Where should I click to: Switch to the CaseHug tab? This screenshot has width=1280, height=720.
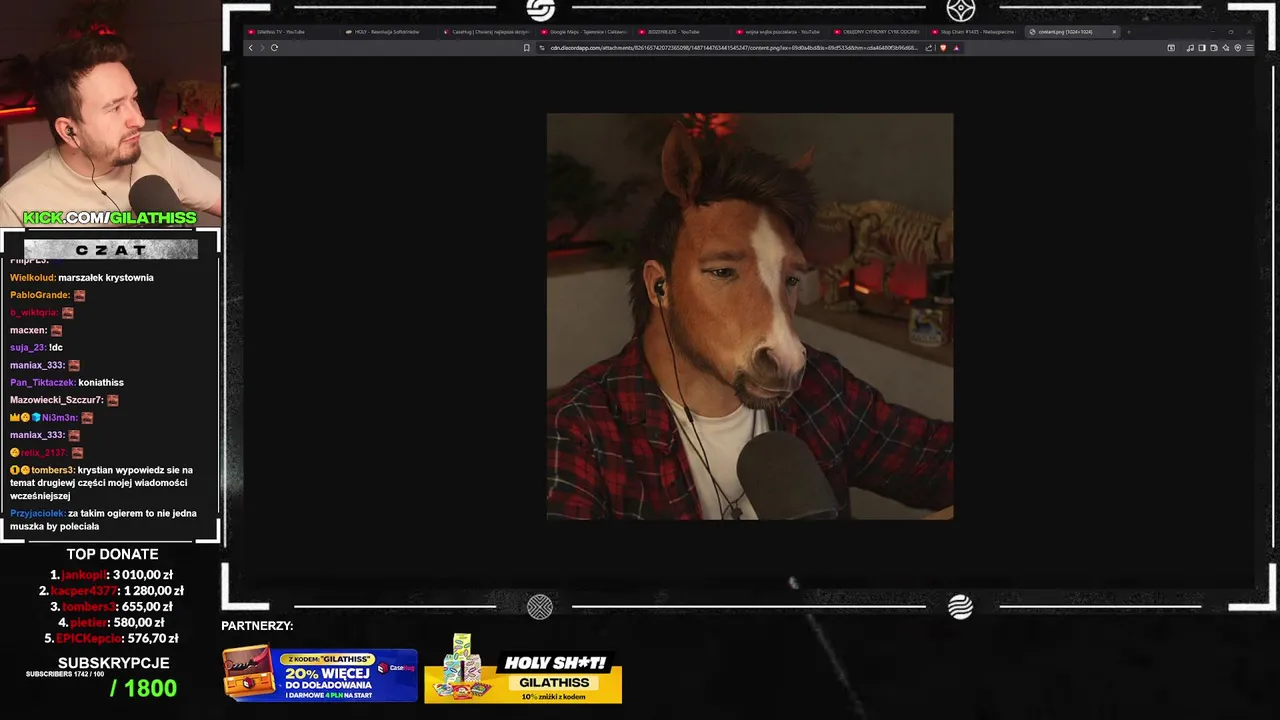tap(488, 32)
